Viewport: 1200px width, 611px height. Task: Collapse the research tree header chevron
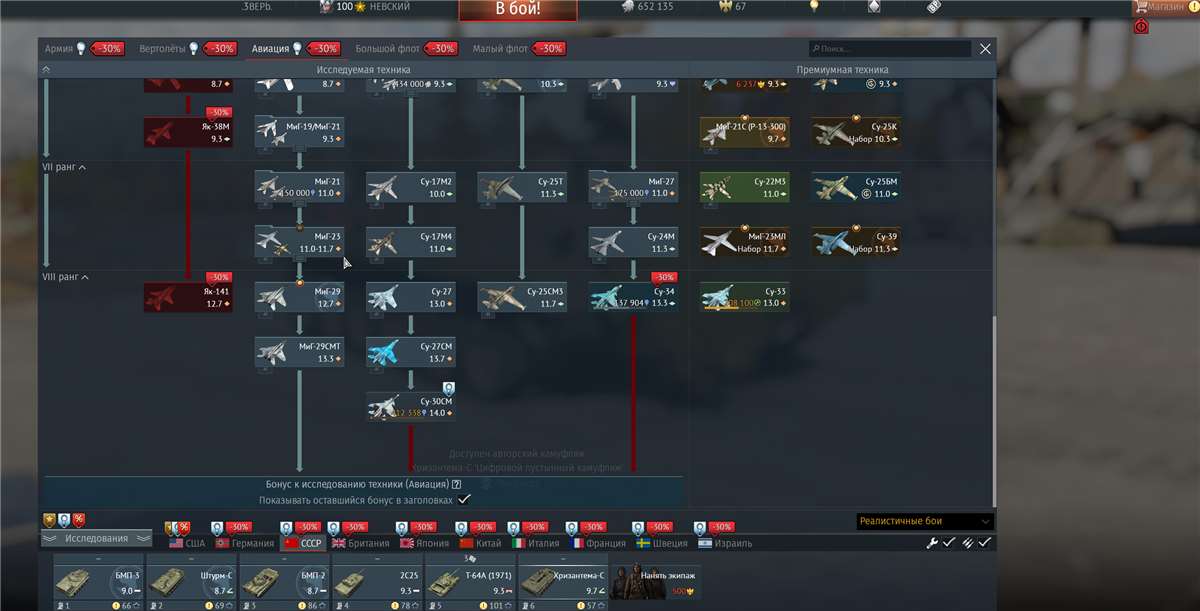click(46, 70)
